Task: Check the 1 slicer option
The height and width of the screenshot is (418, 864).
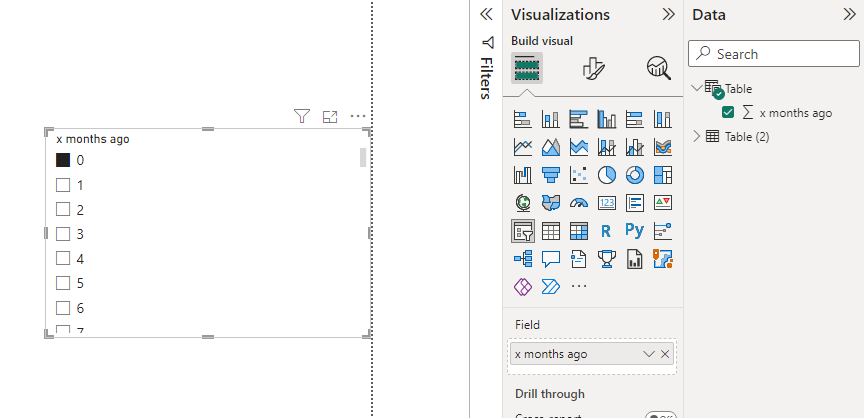Action: click(63, 184)
